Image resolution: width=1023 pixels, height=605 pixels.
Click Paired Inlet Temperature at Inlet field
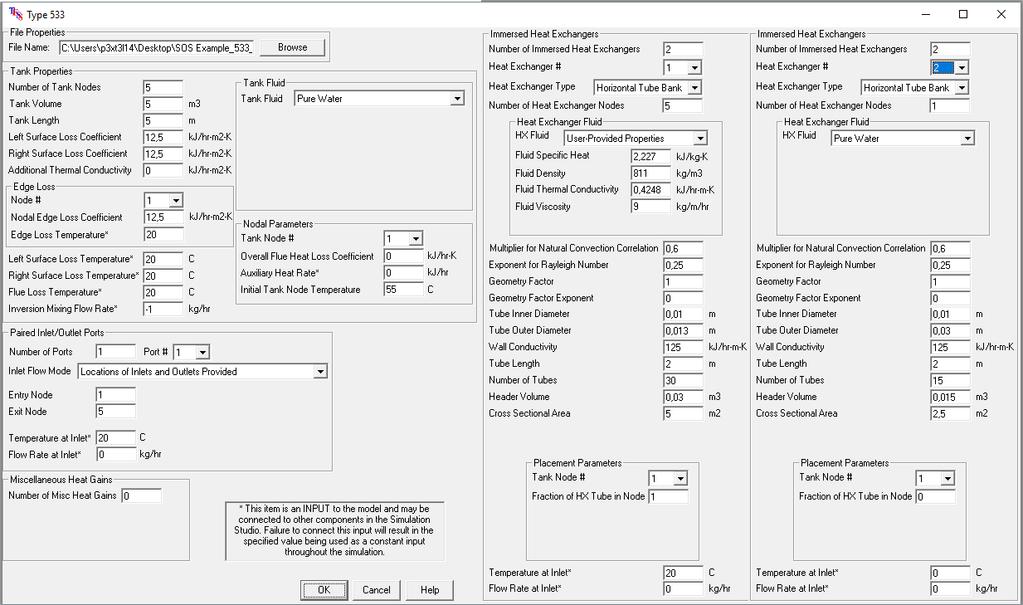pyautogui.click(x=115, y=438)
